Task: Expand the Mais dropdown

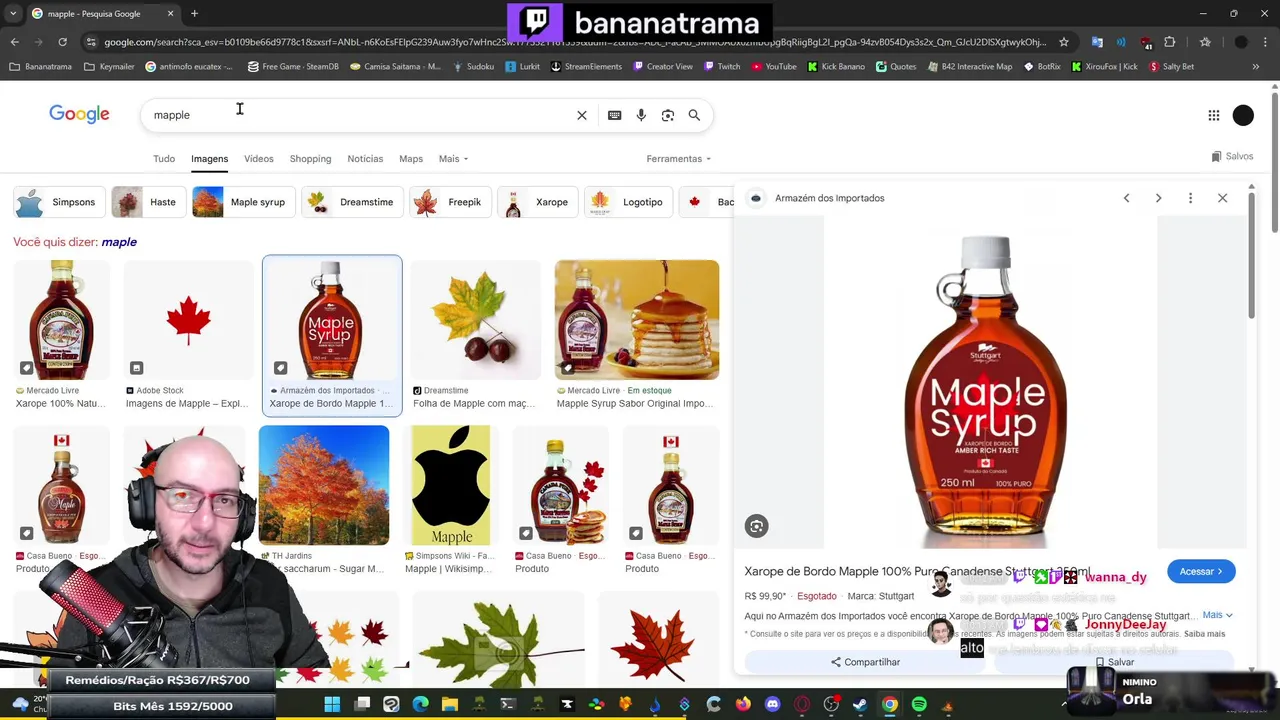Action: [x=453, y=159]
